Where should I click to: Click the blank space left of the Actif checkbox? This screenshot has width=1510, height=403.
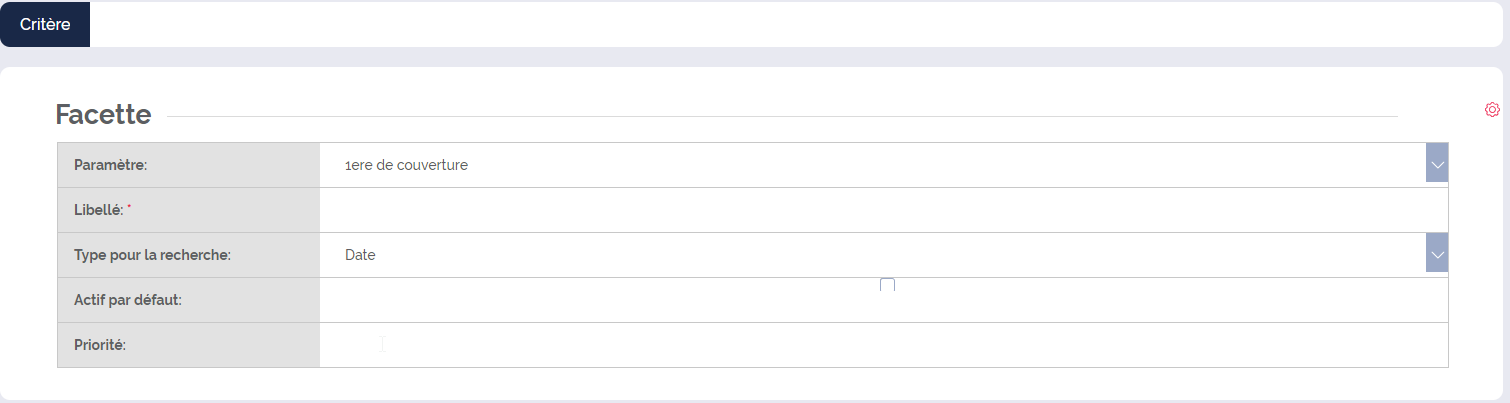point(600,300)
